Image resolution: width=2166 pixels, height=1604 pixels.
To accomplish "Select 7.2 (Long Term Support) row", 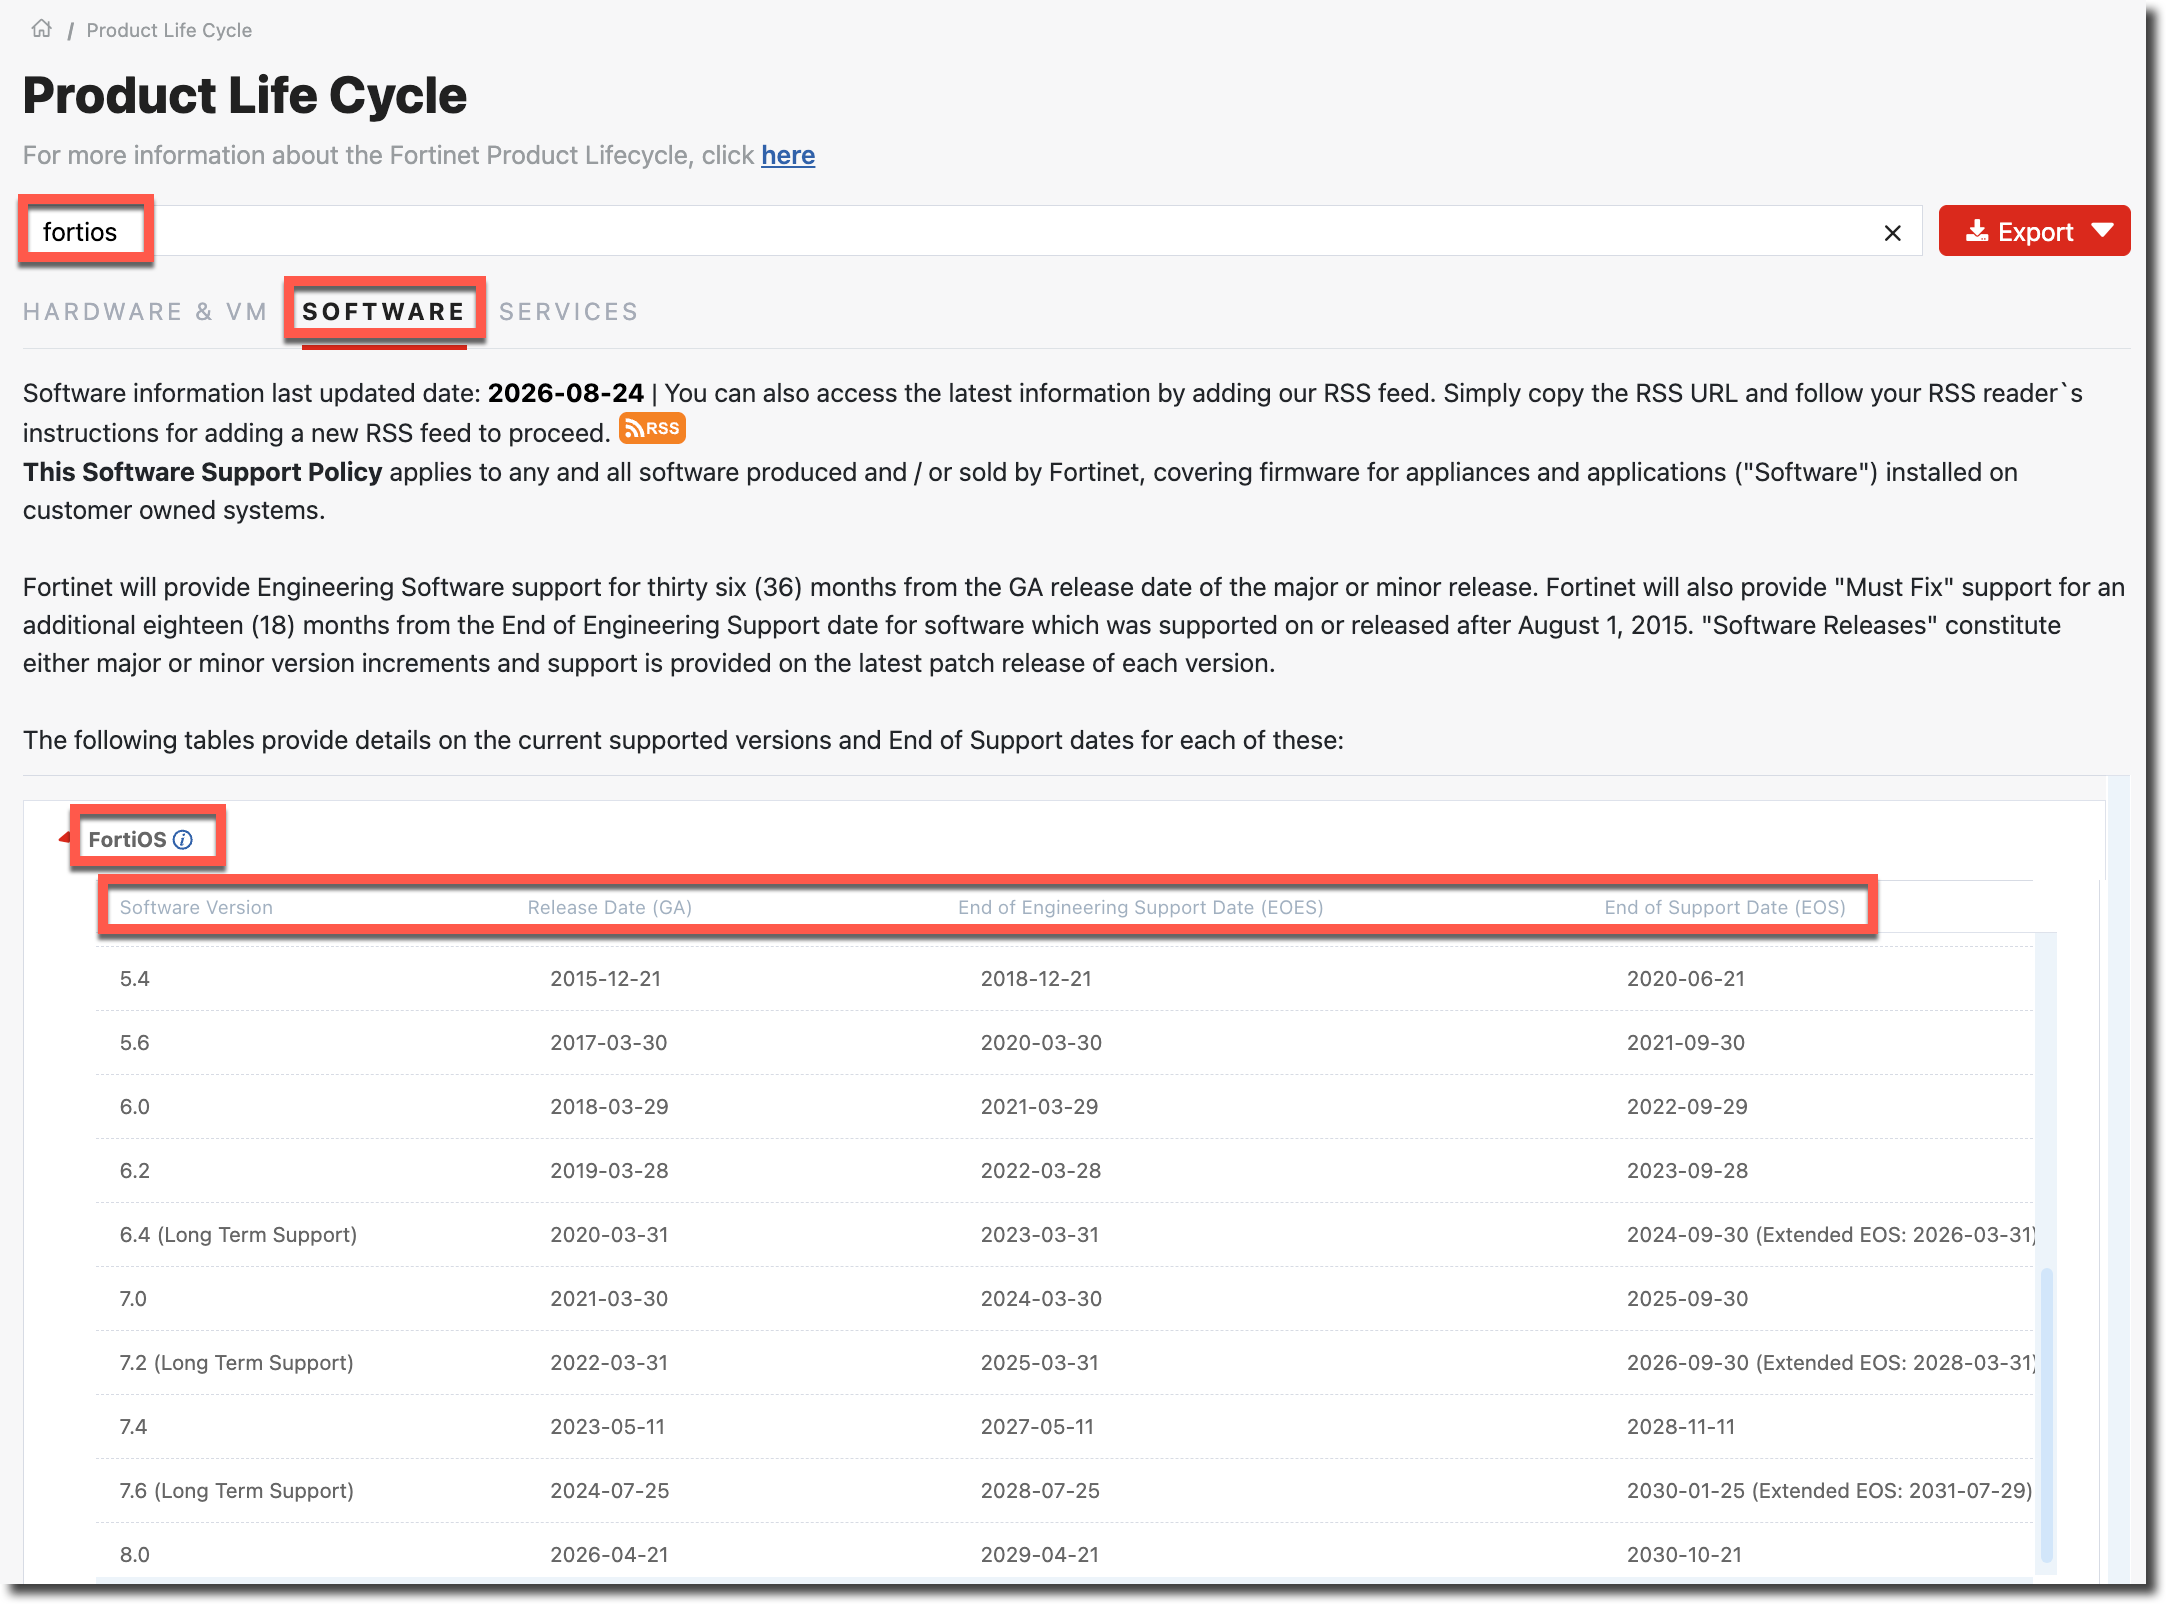I will (x=1065, y=1363).
